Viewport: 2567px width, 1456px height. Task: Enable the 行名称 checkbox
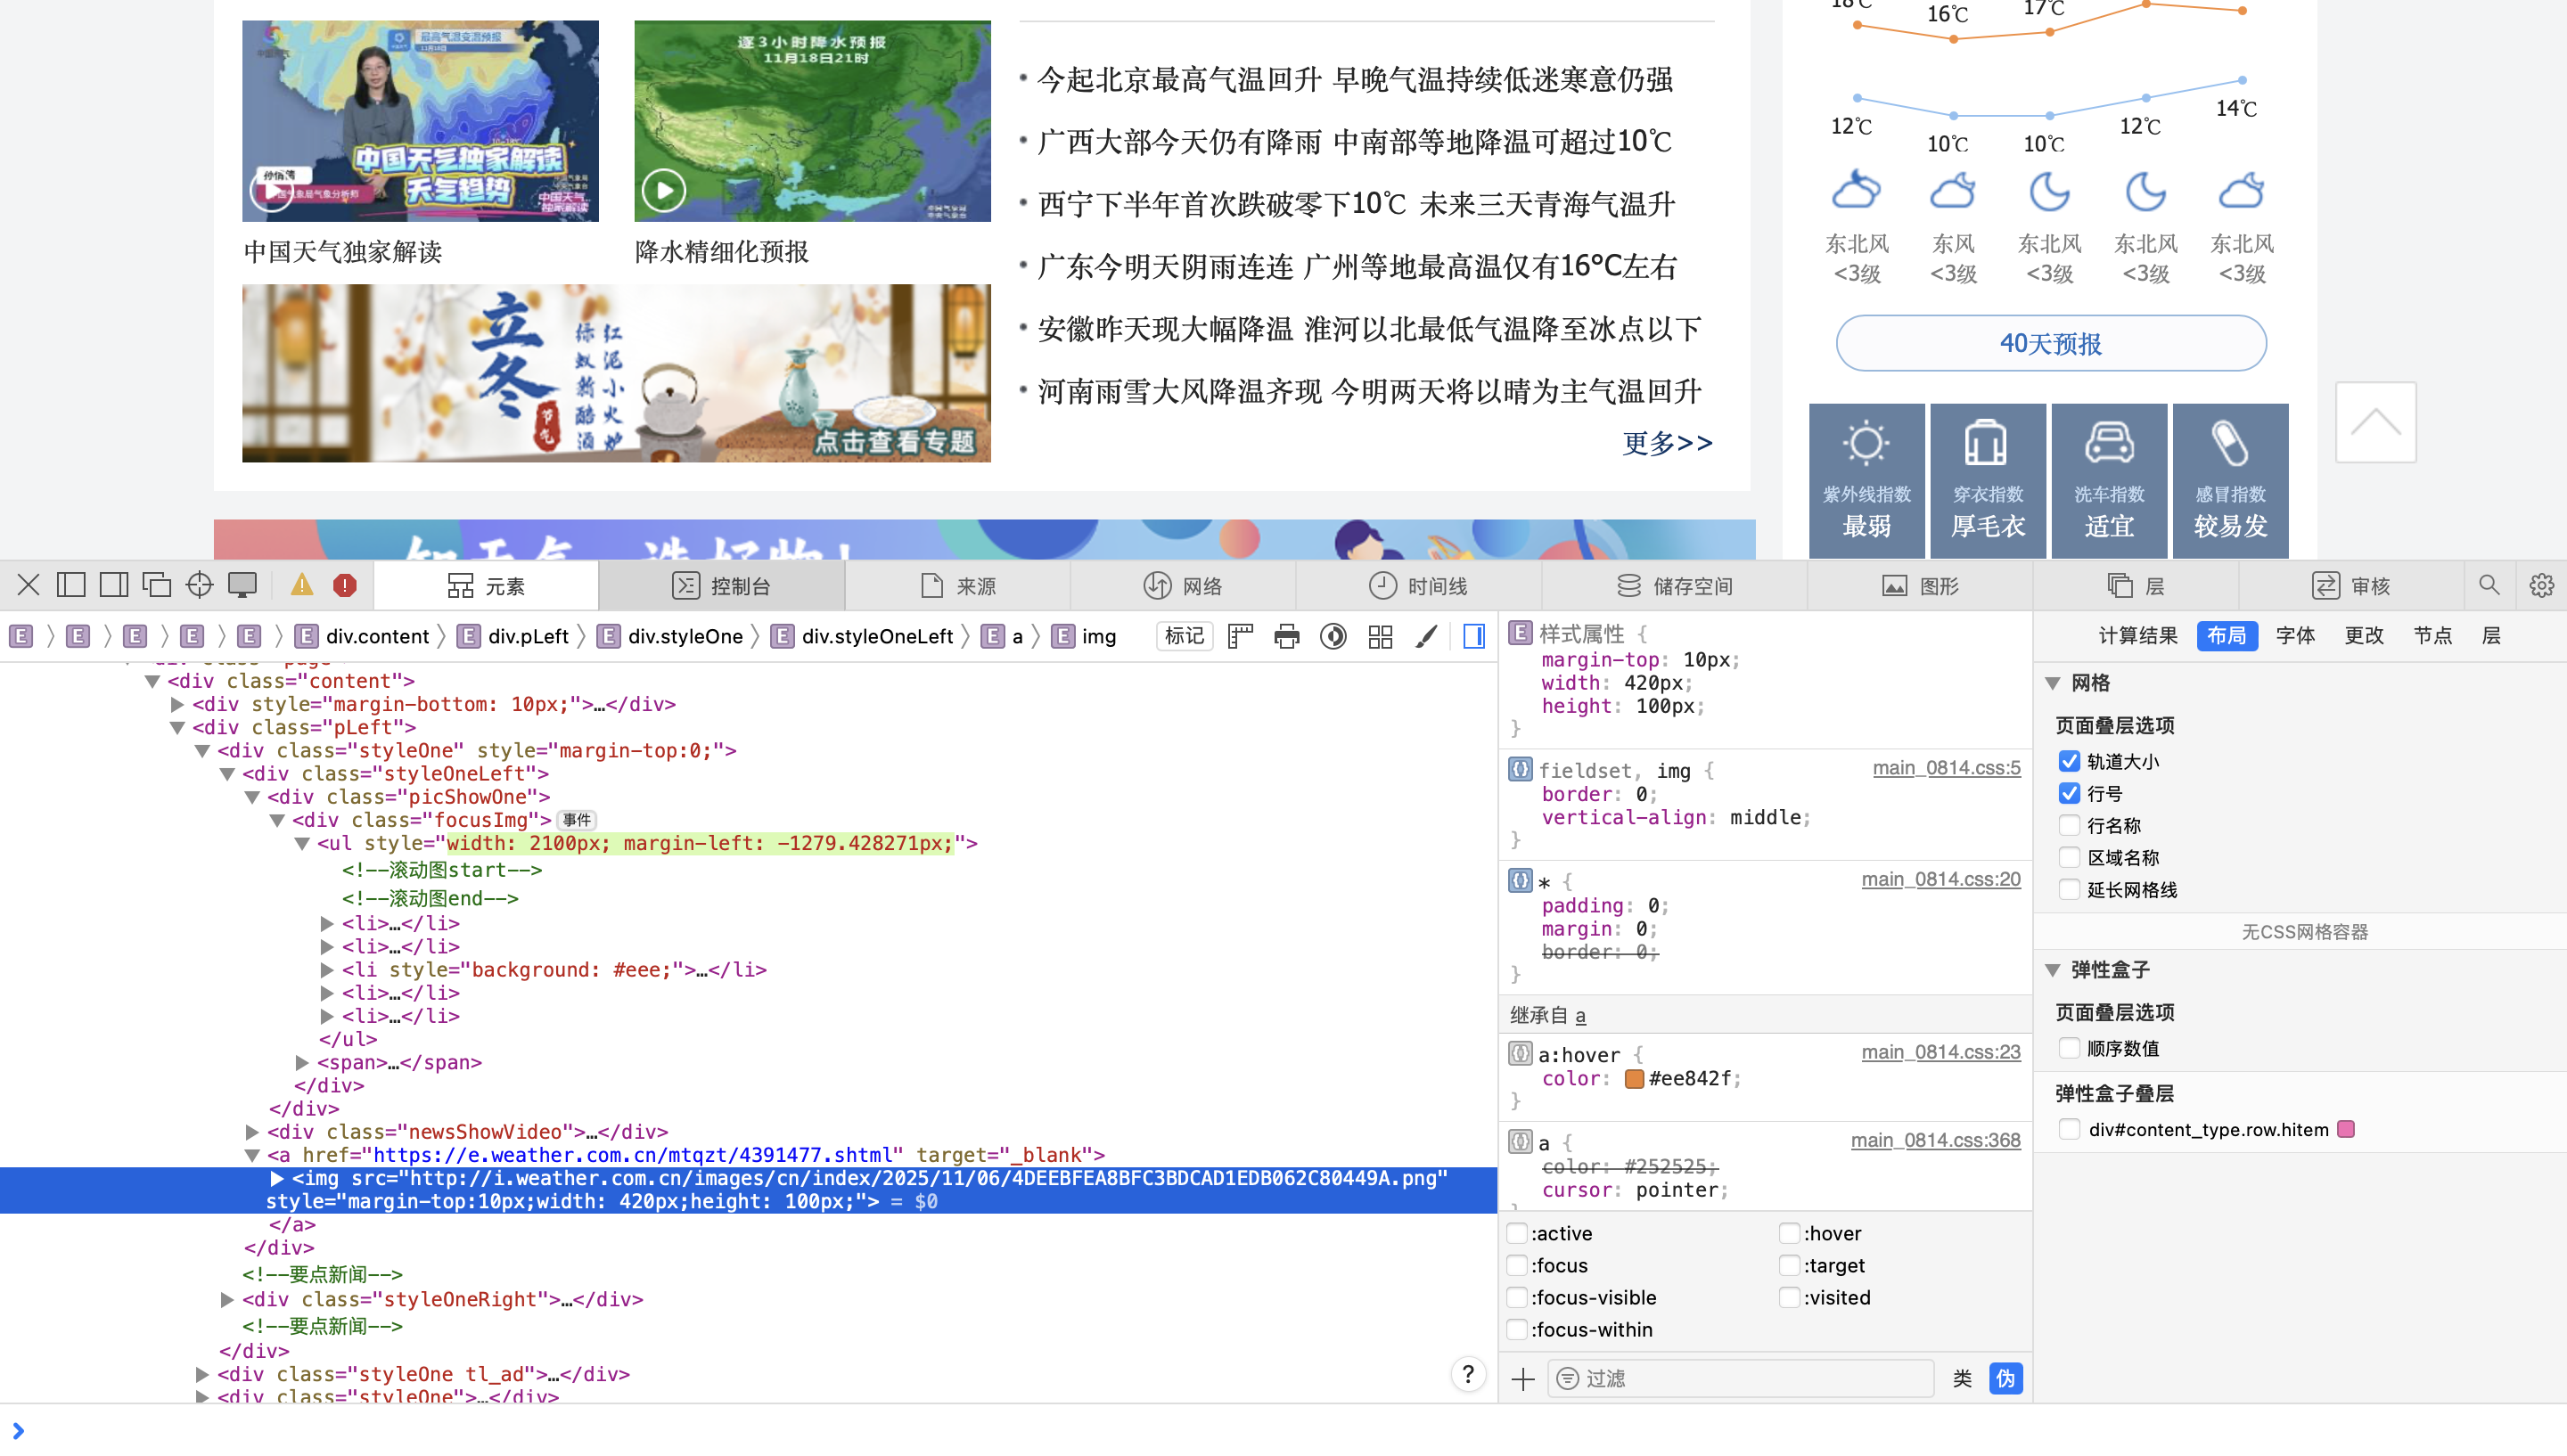2069,825
